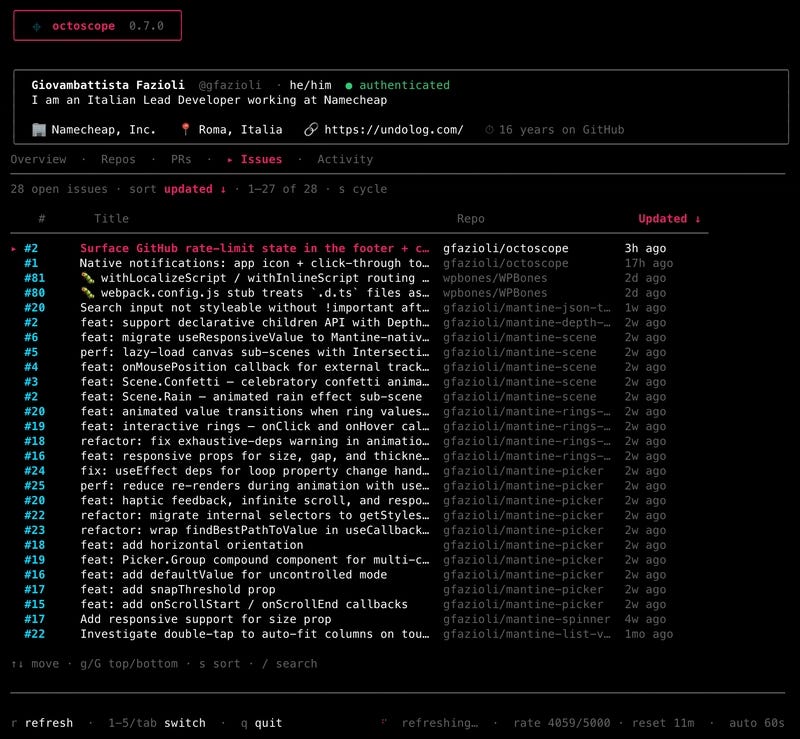Select issue 'Surface GitHub rate-limit state in the footer'
This screenshot has height=739, width=800.
pyautogui.click(x=359, y=249)
